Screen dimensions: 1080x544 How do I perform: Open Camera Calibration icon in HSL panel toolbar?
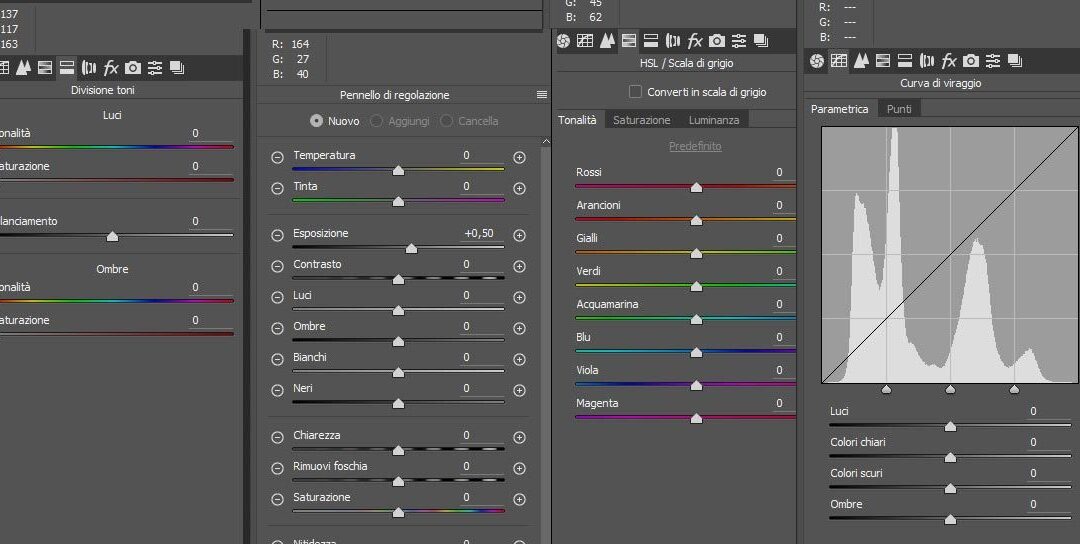coord(717,41)
